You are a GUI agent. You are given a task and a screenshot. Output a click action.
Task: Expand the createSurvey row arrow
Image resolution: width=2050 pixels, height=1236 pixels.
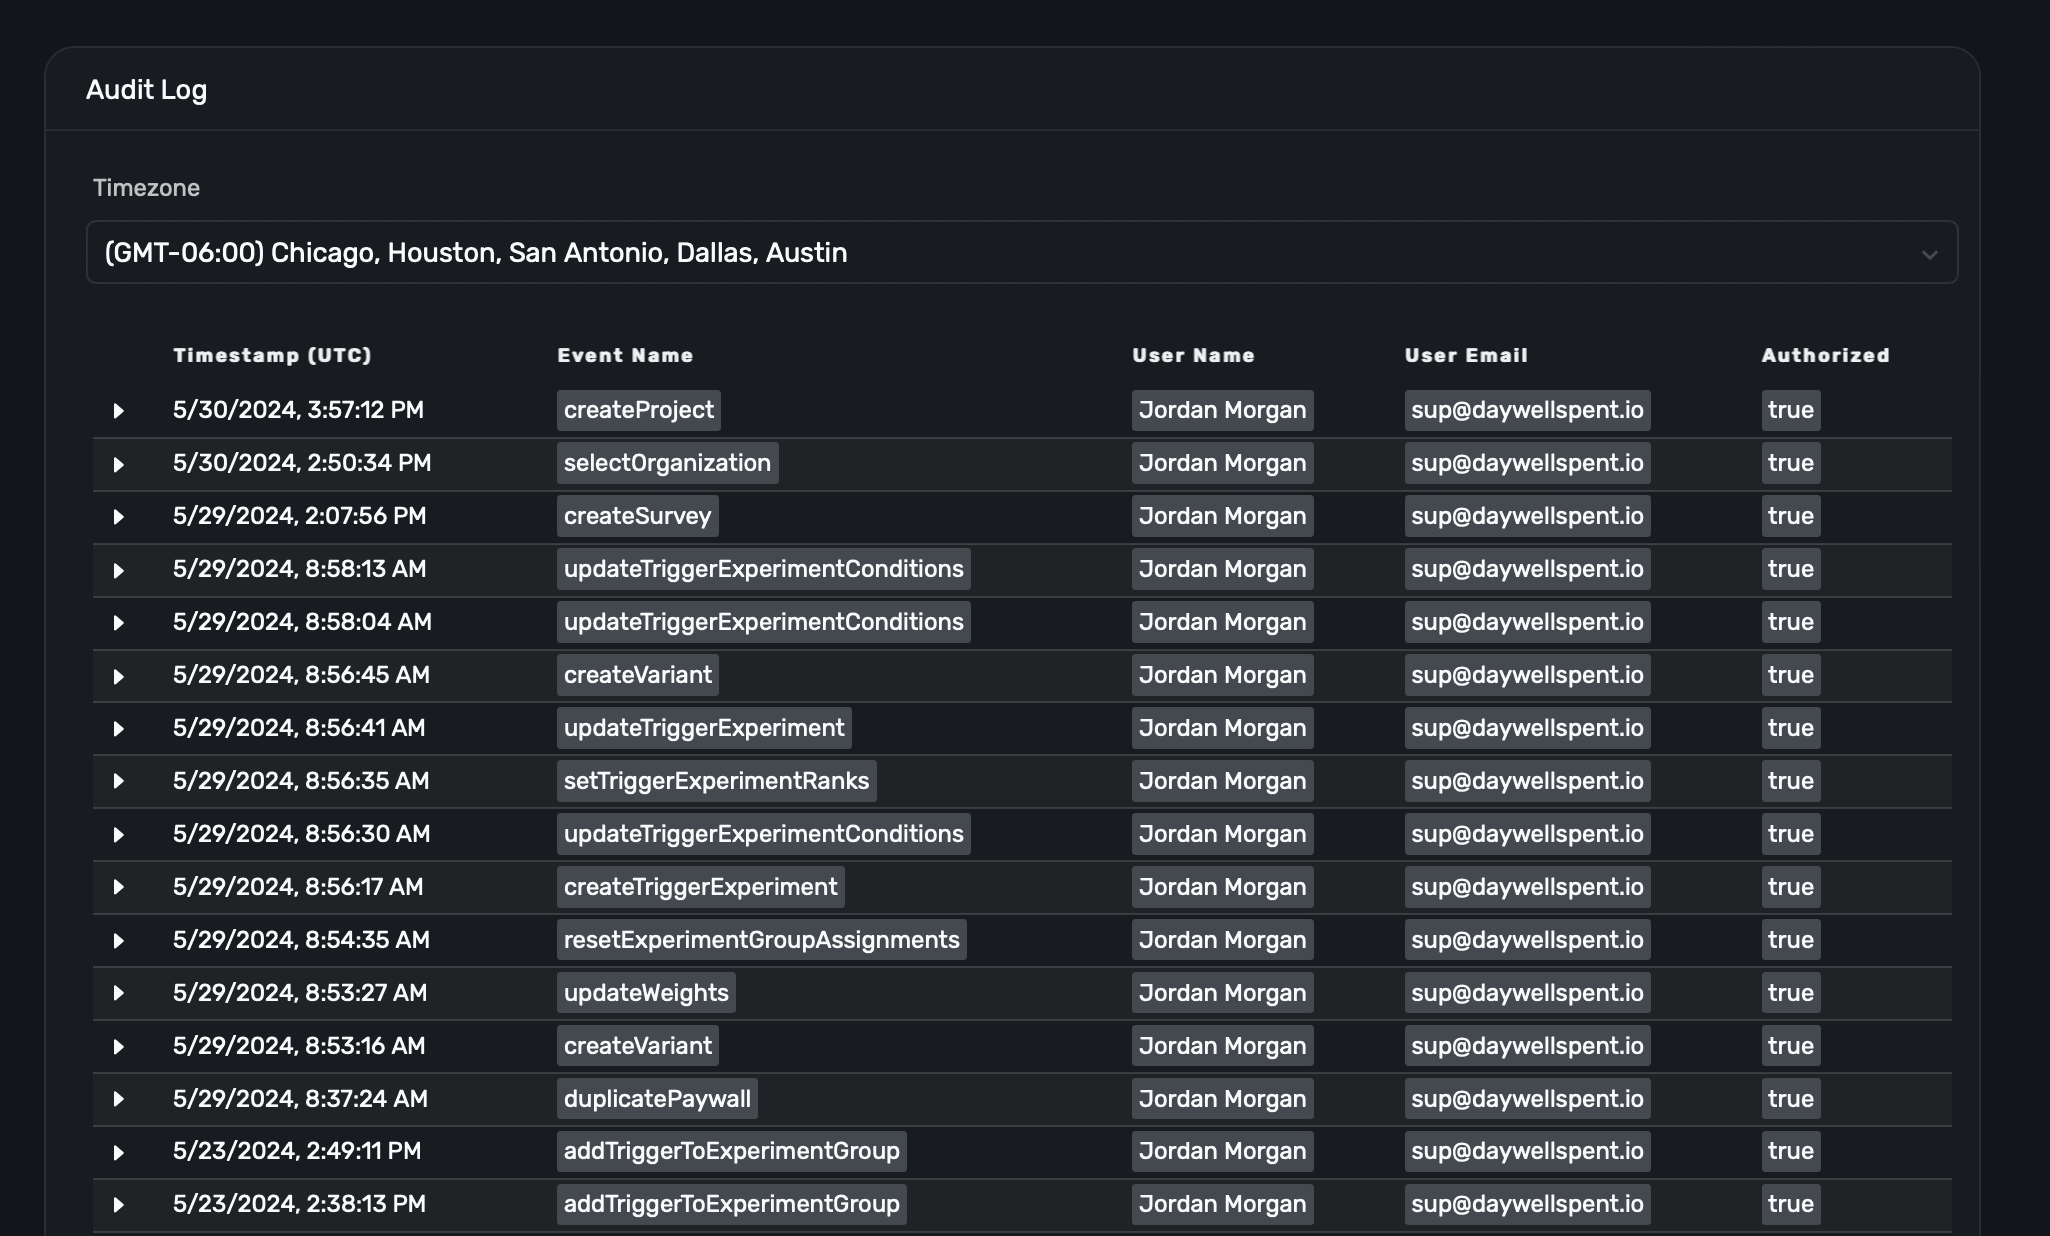[x=118, y=517]
